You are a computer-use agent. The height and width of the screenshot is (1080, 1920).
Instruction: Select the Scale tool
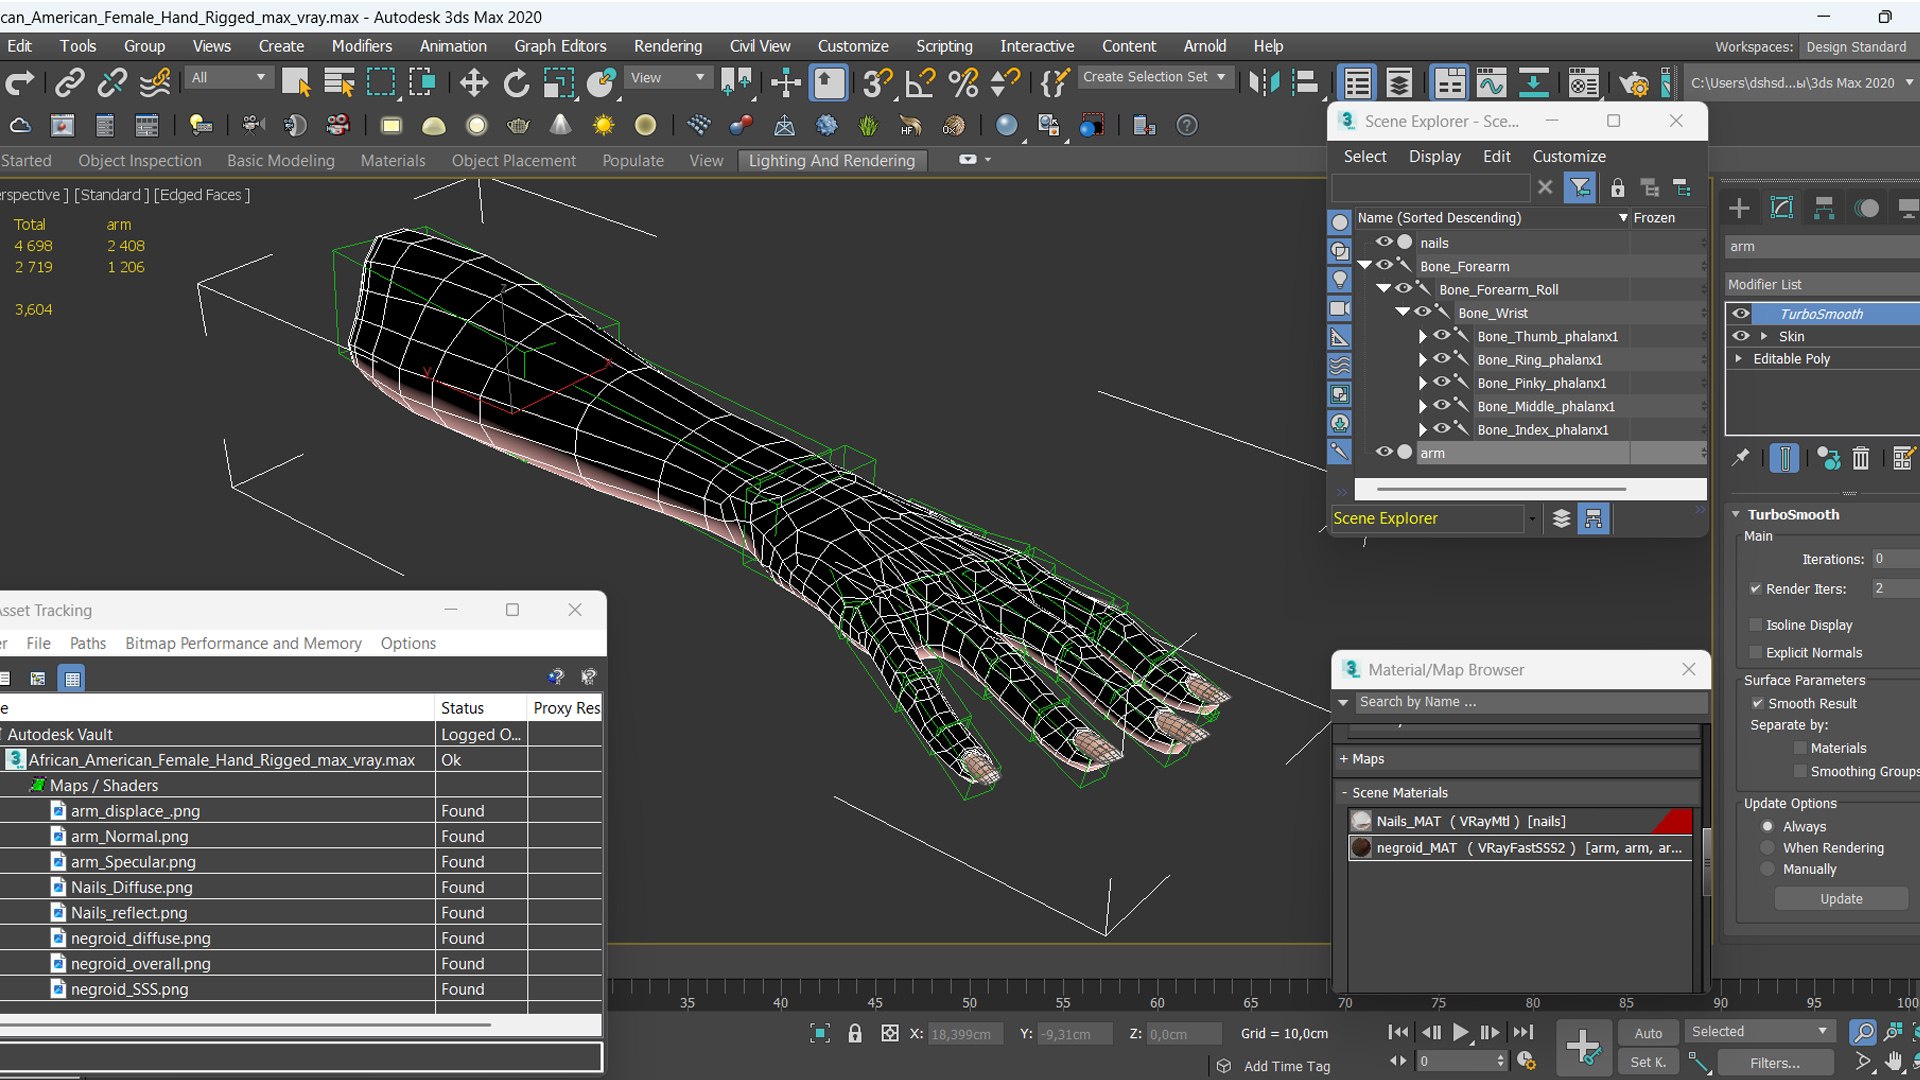point(559,83)
